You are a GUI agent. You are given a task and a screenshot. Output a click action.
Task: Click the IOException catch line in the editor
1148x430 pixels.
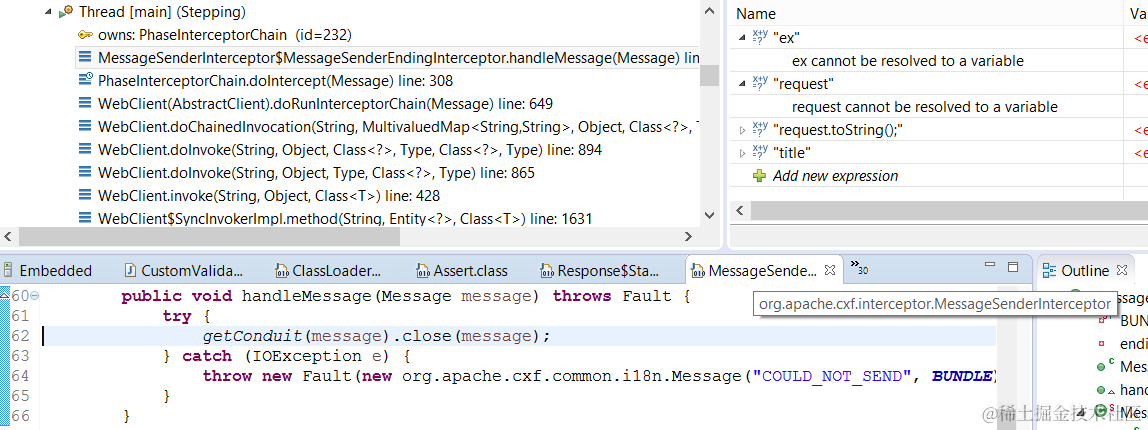(286, 356)
